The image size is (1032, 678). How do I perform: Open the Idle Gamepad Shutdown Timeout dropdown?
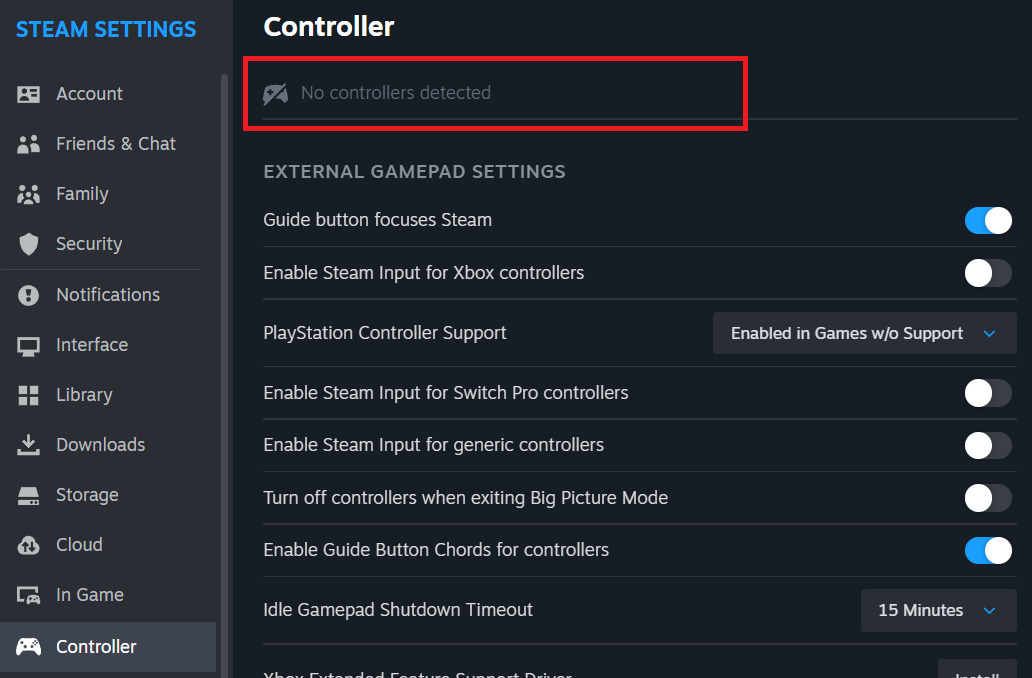coord(938,610)
